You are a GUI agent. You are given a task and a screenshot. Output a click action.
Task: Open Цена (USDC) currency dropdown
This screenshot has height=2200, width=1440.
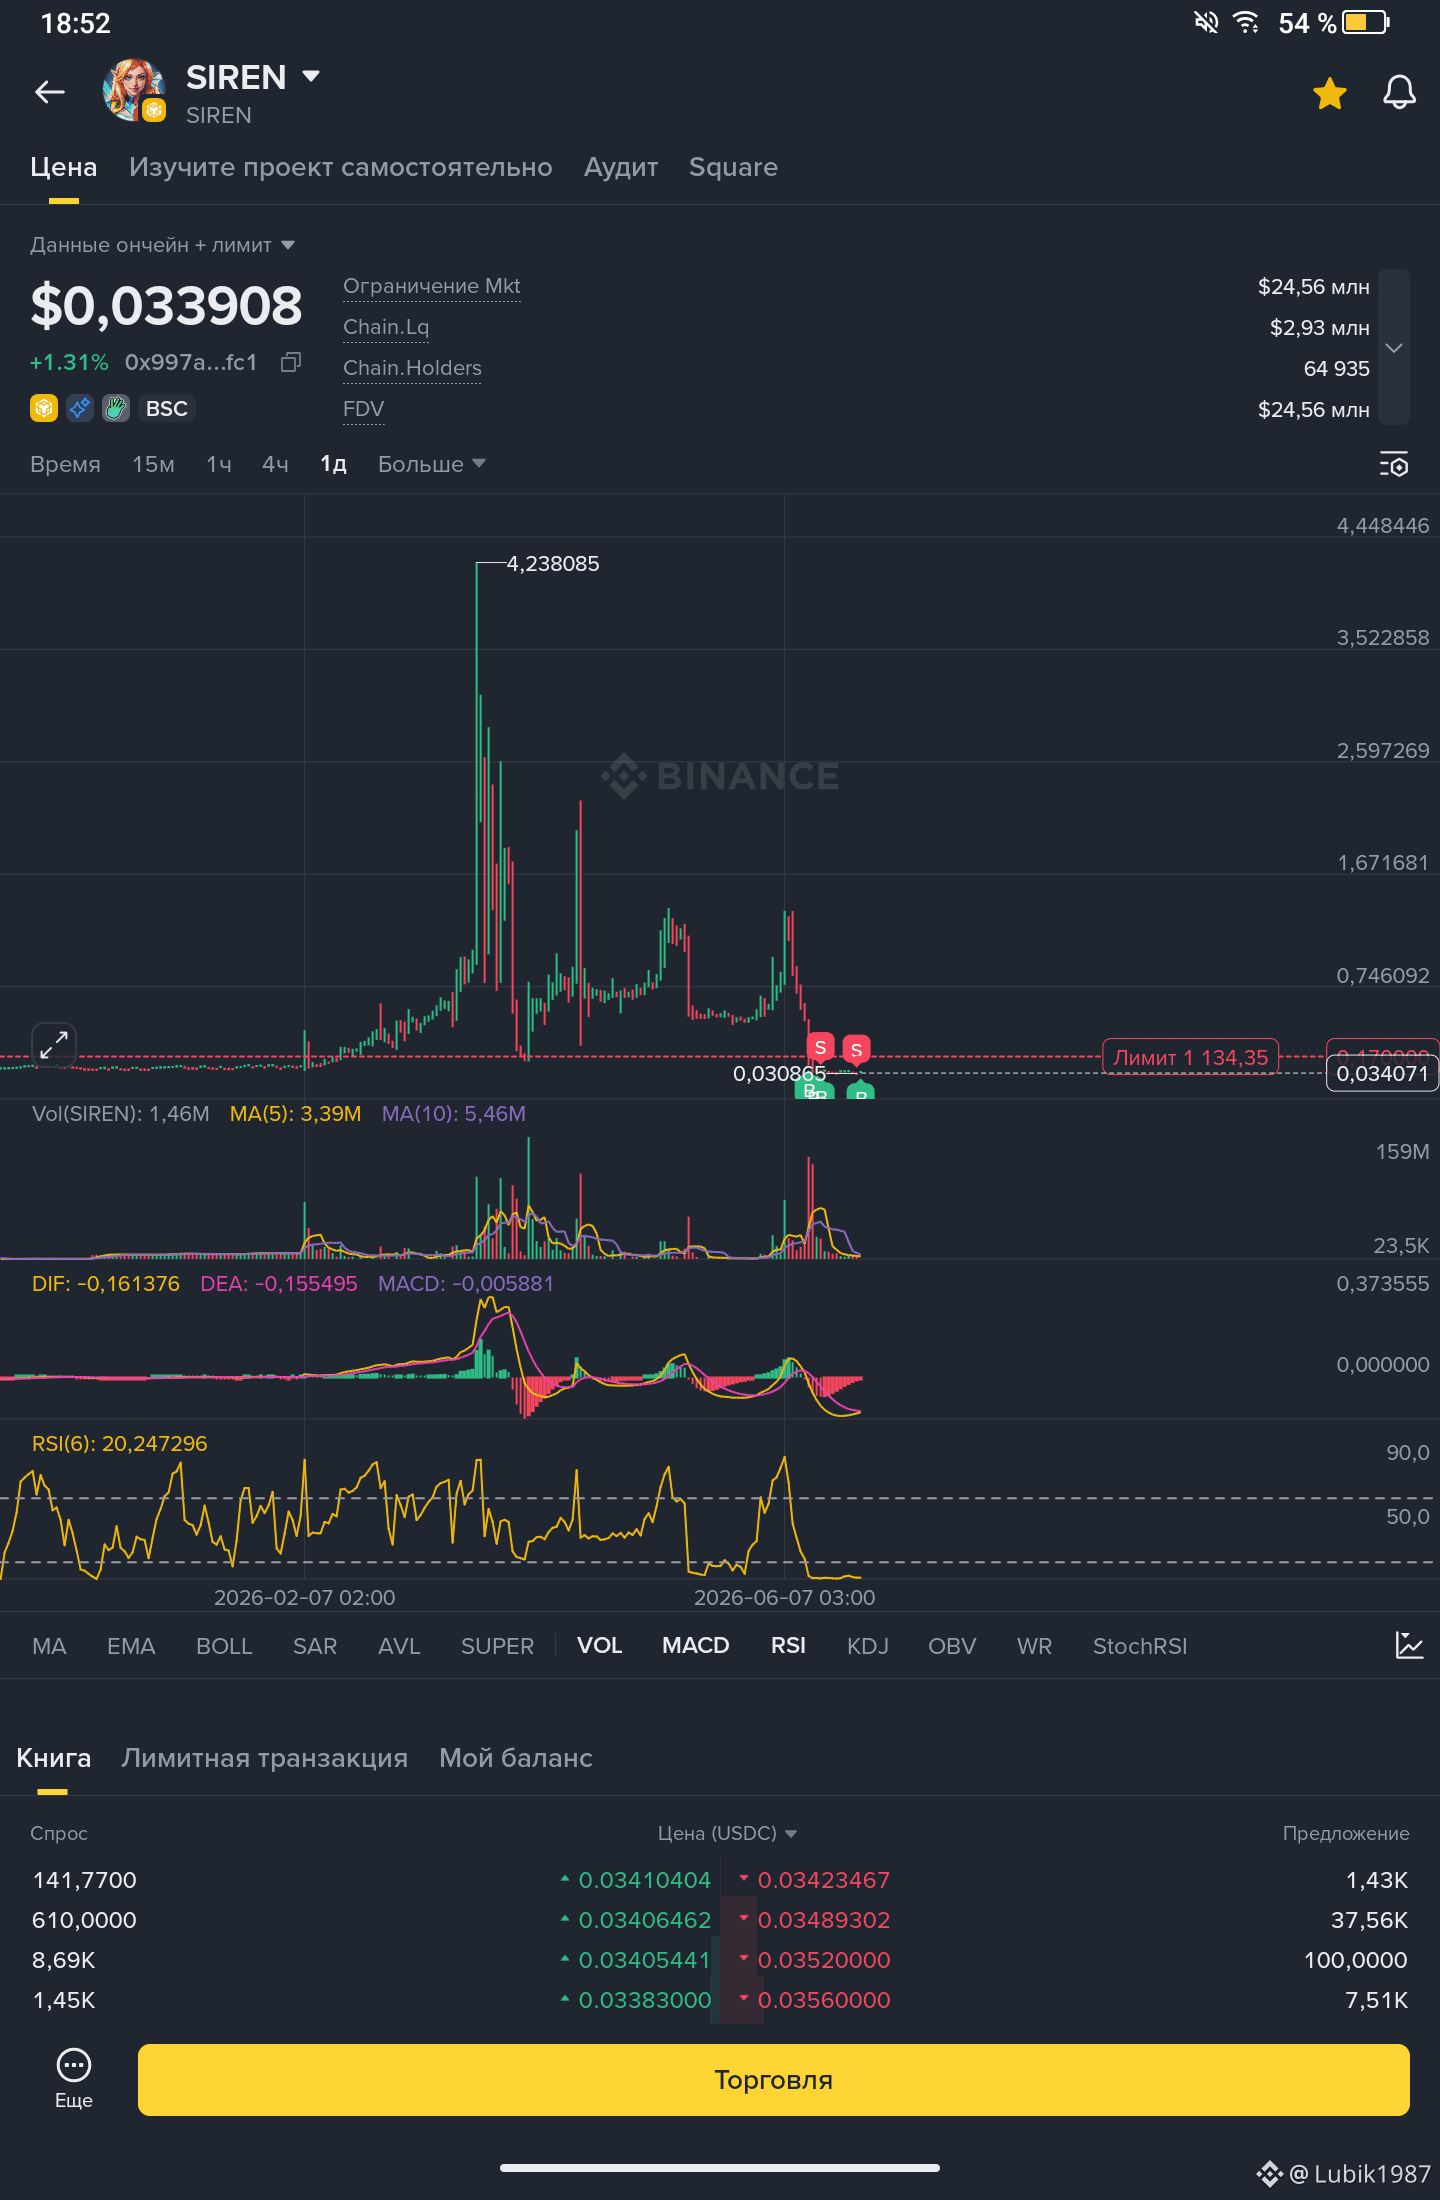pos(727,1833)
